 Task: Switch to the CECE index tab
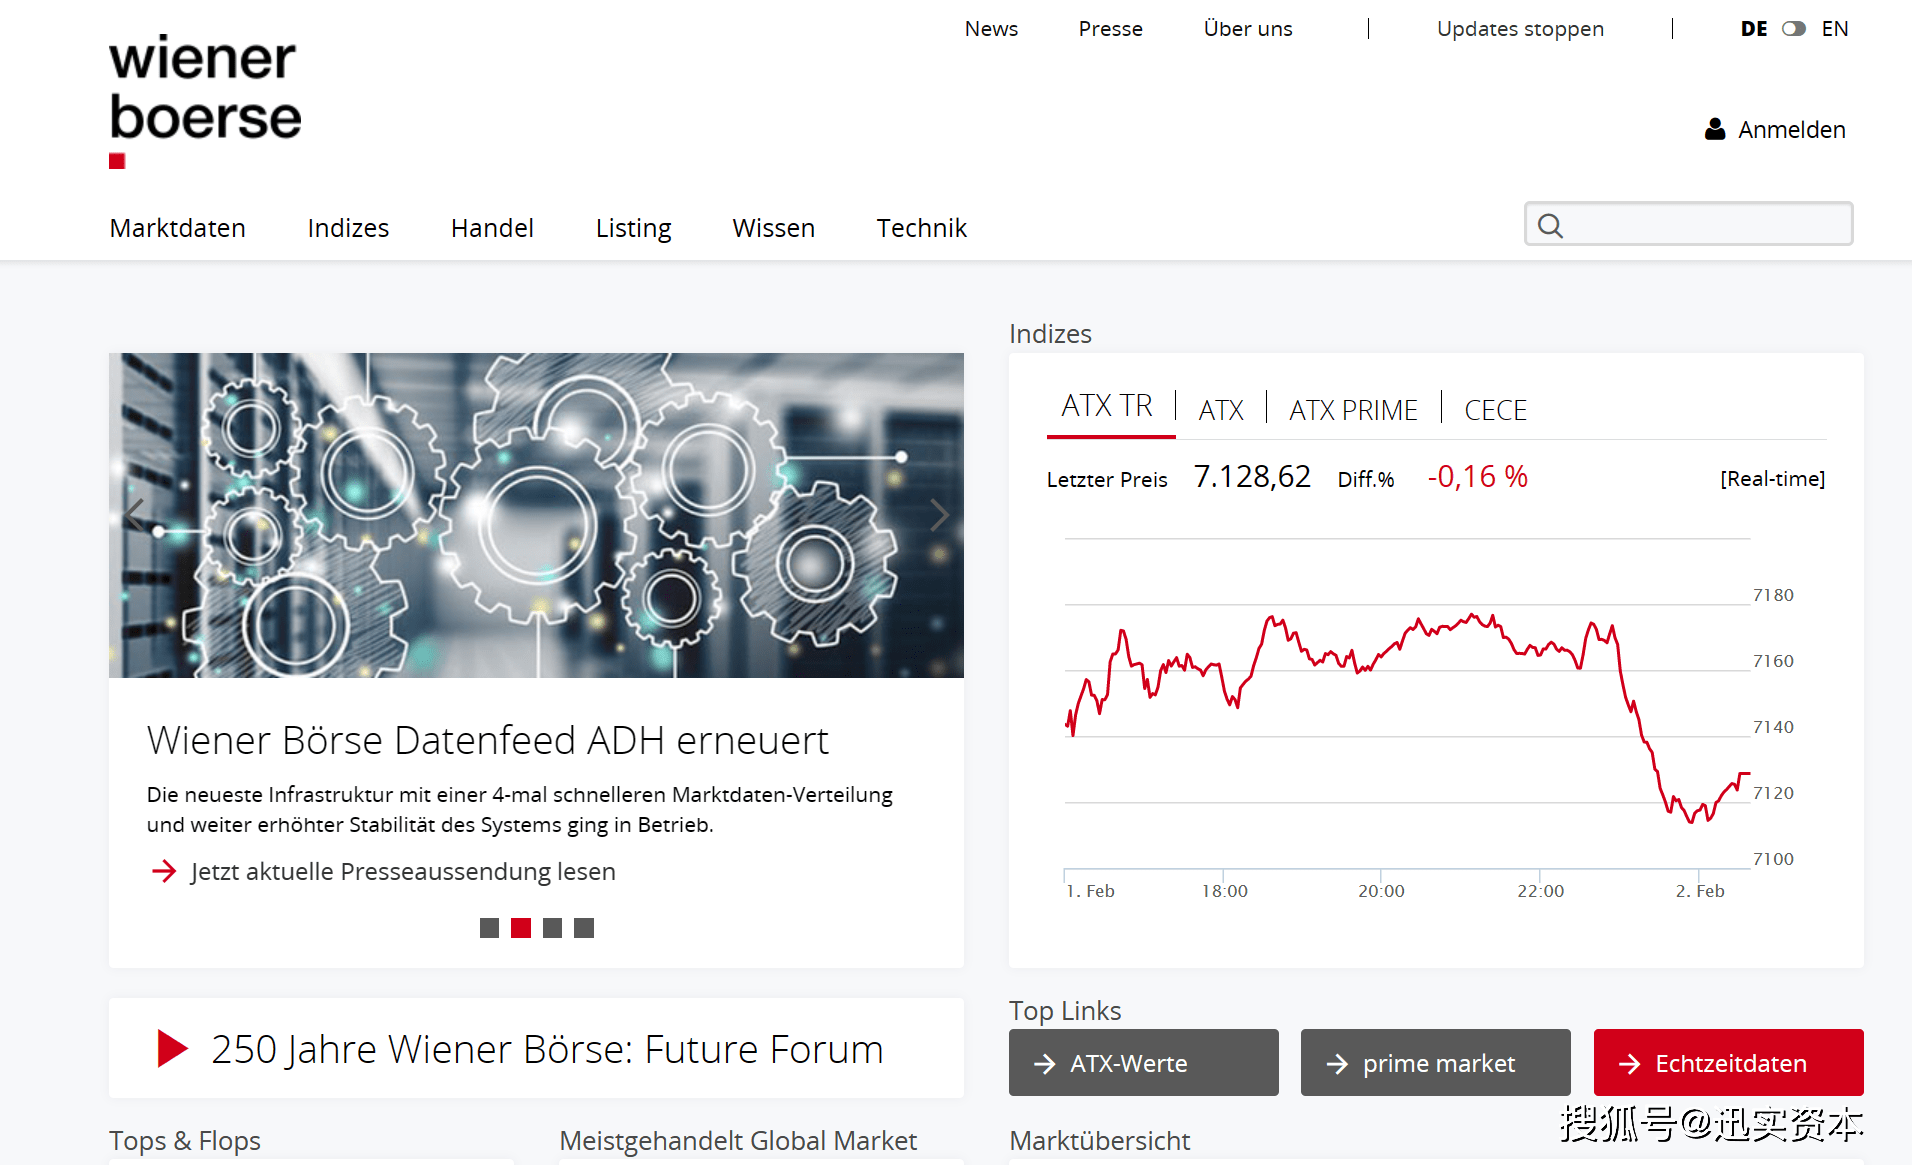pos(1495,410)
